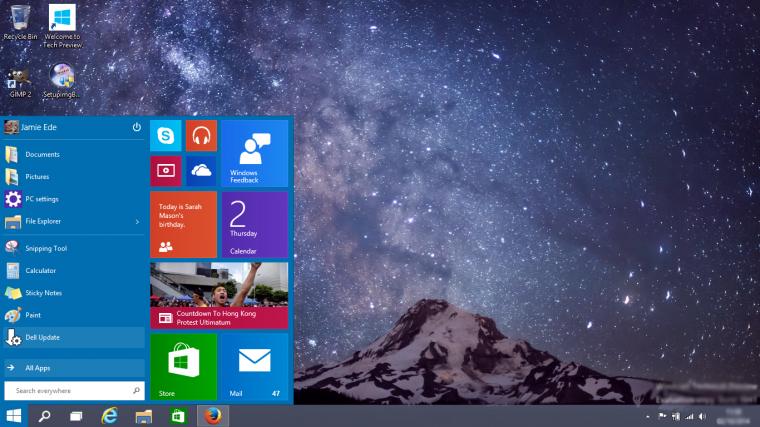Open the Windows Feedback tile

pyautogui.click(x=254, y=153)
